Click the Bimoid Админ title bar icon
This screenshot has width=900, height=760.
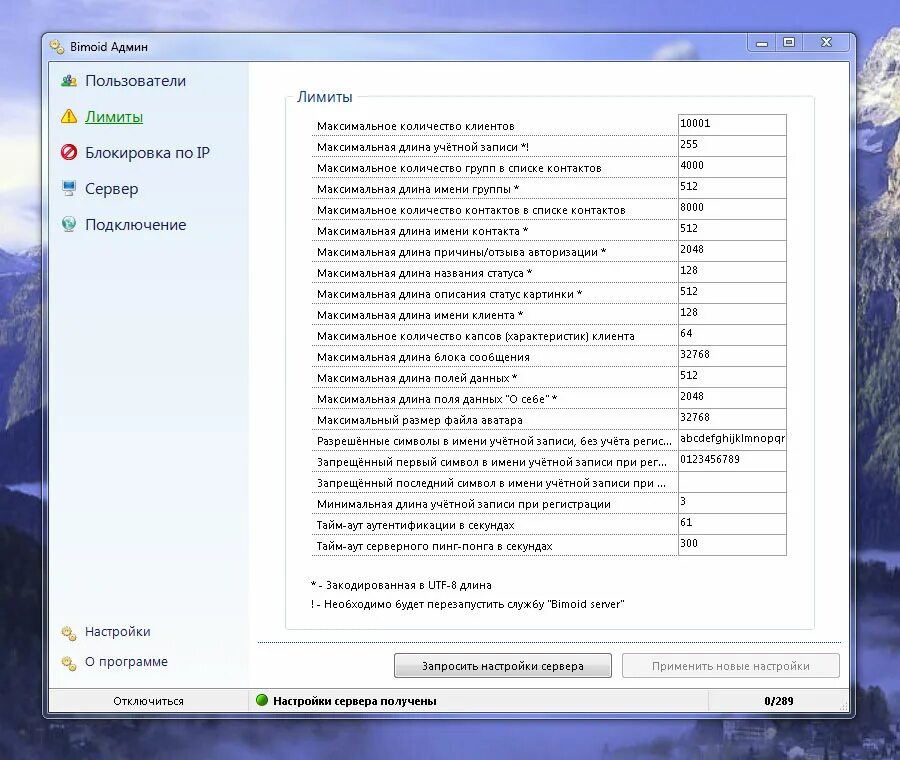point(57,46)
